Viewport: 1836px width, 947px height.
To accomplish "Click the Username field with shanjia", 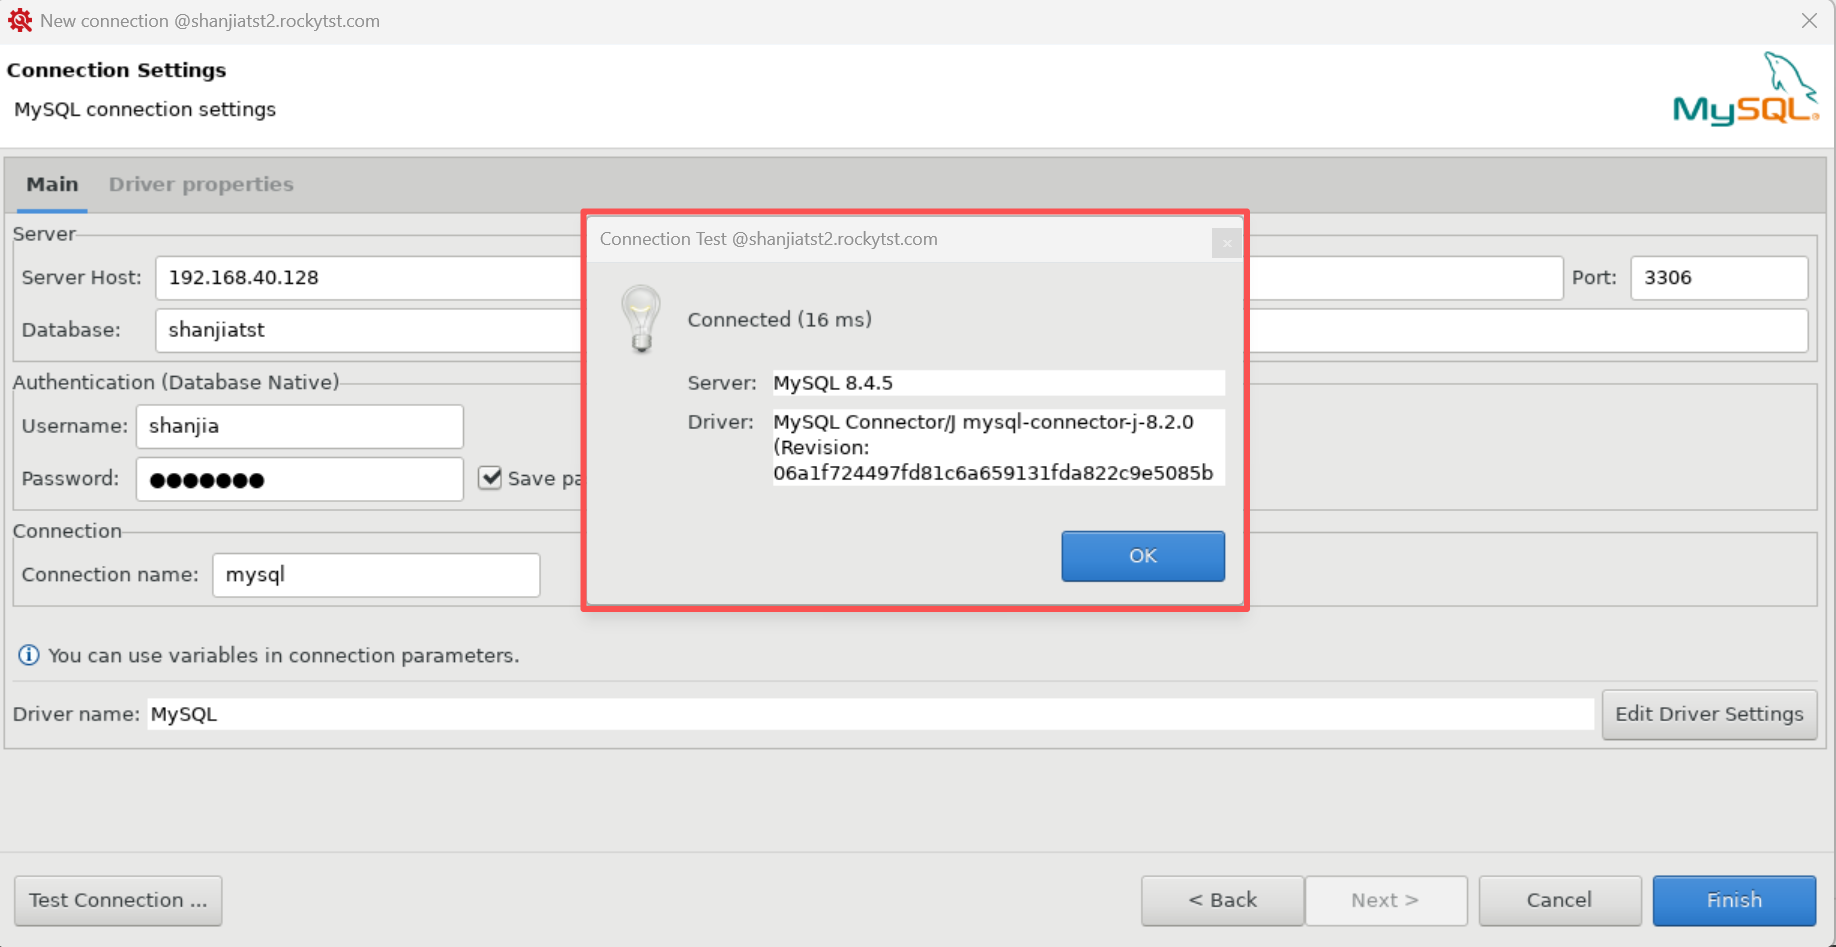I will pyautogui.click(x=300, y=426).
